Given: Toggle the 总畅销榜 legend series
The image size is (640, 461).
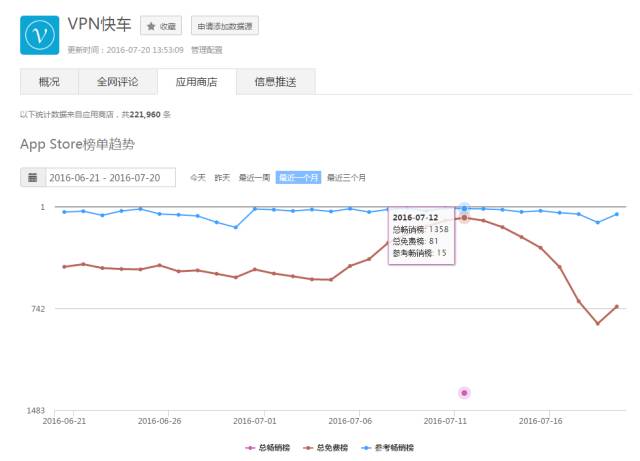Looking at the screenshot, I should (x=267, y=448).
